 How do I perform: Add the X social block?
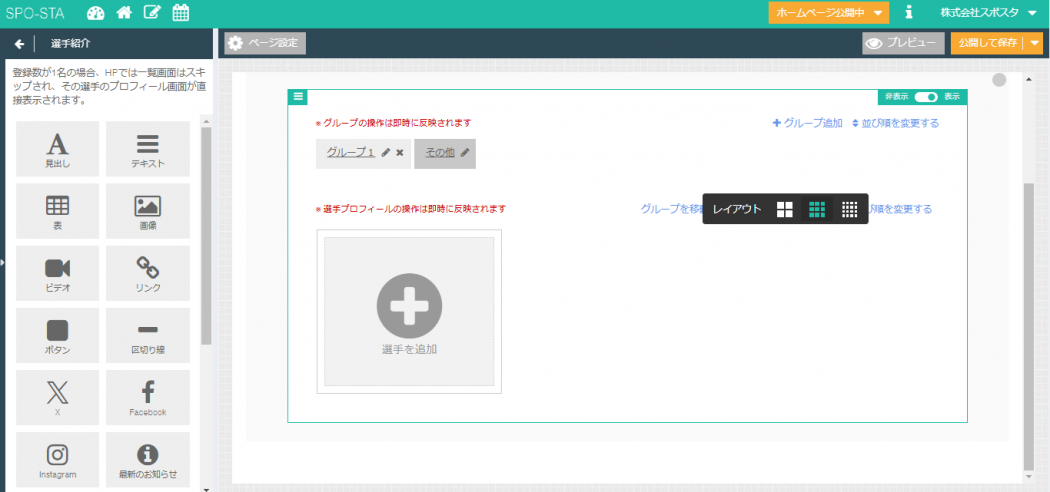click(x=58, y=397)
